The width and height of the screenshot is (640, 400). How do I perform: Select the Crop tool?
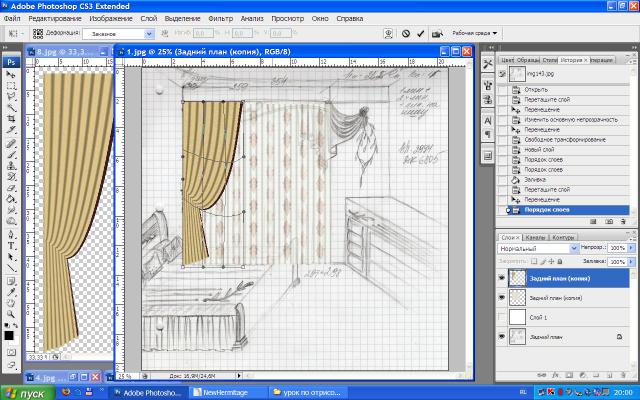[11, 117]
